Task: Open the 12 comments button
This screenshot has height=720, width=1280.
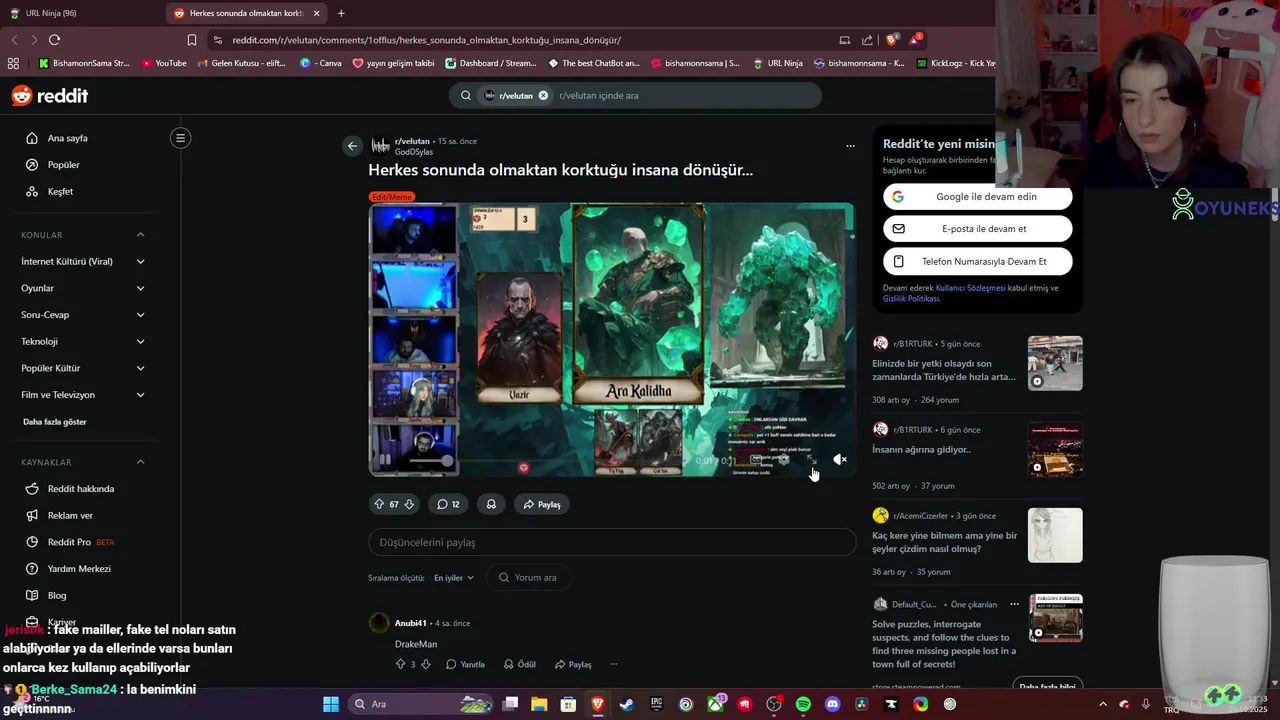Action: (x=448, y=504)
